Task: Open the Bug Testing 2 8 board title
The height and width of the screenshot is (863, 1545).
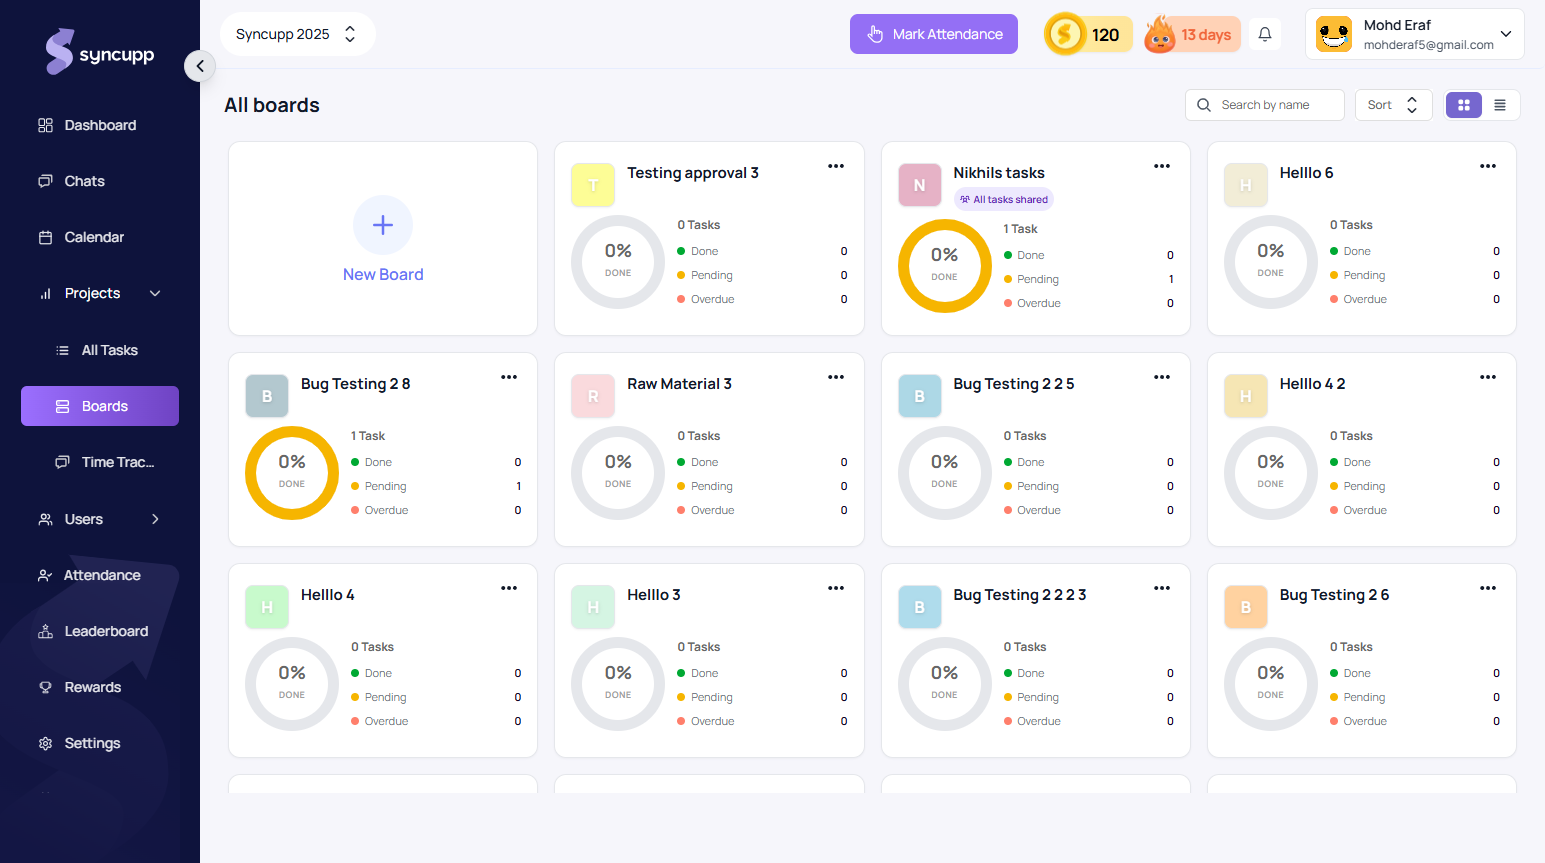Action: click(355, 384)
